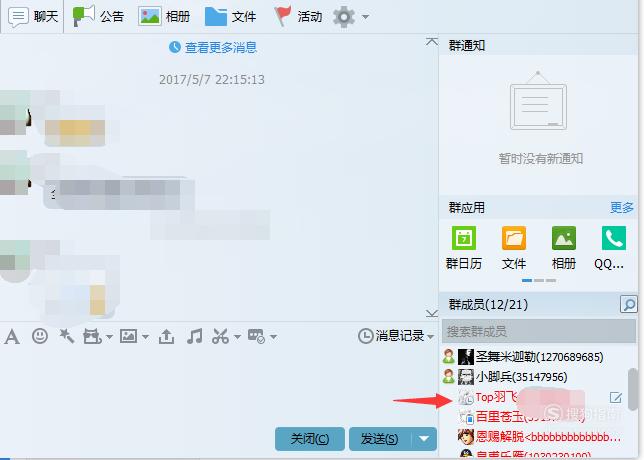Click 小脚兵's avatar thumbnail
The width and height of the screenshot is (644, 460).
click(466, 377)
